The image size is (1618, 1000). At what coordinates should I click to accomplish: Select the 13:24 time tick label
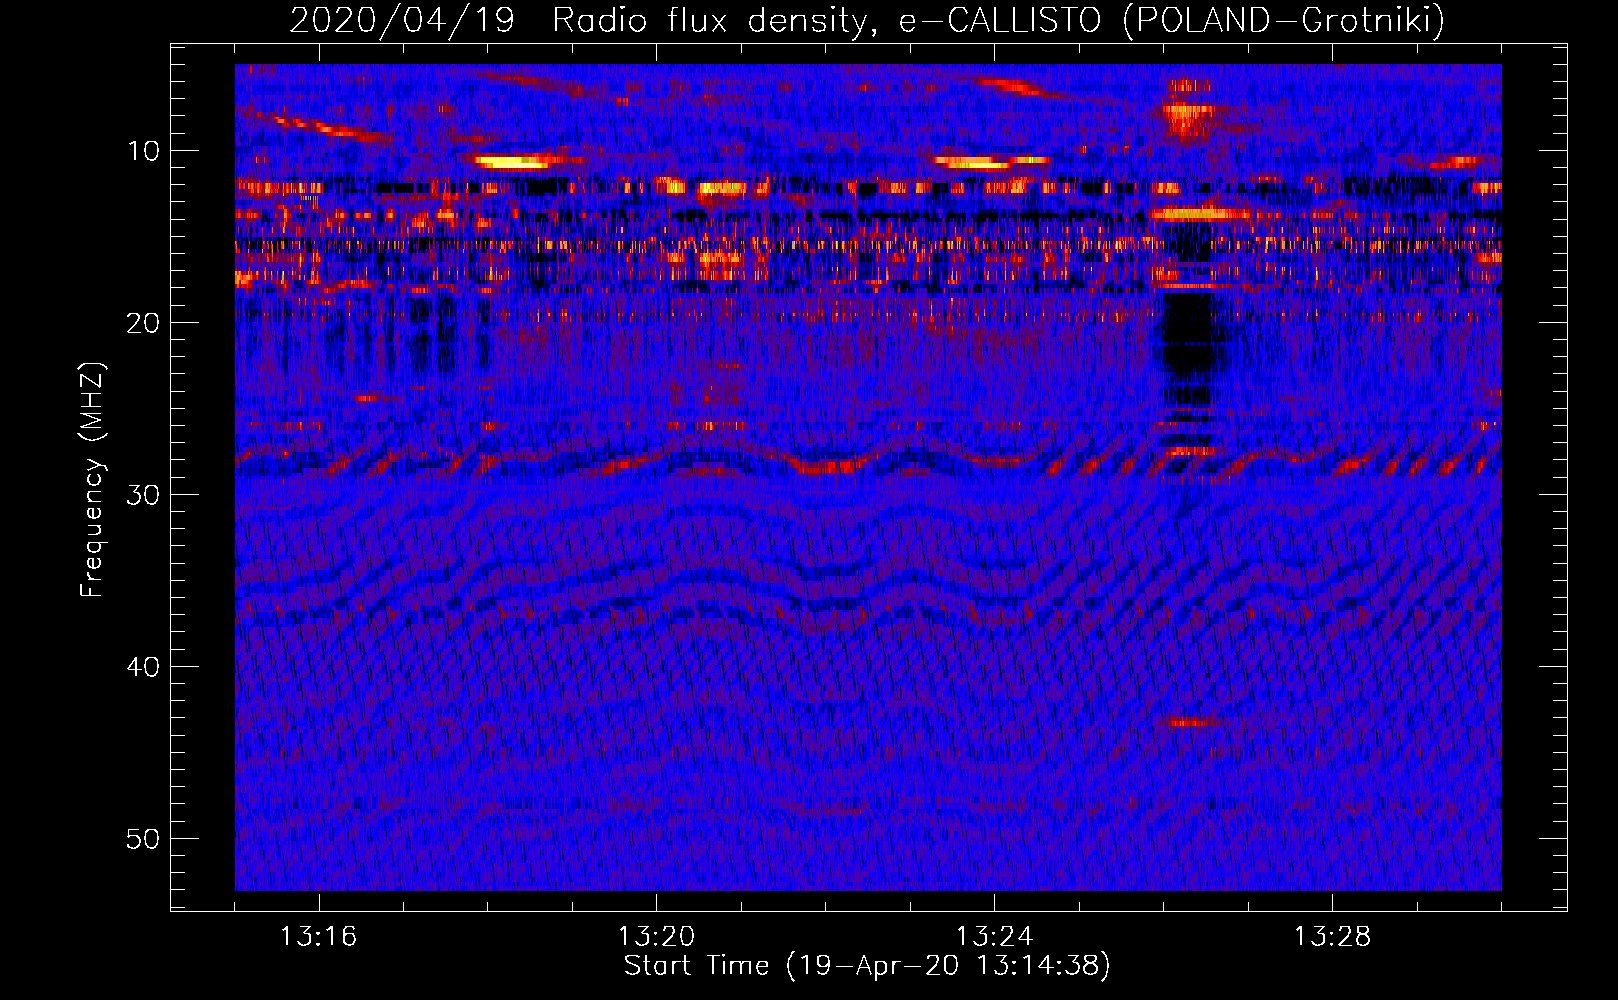point(994,937)
